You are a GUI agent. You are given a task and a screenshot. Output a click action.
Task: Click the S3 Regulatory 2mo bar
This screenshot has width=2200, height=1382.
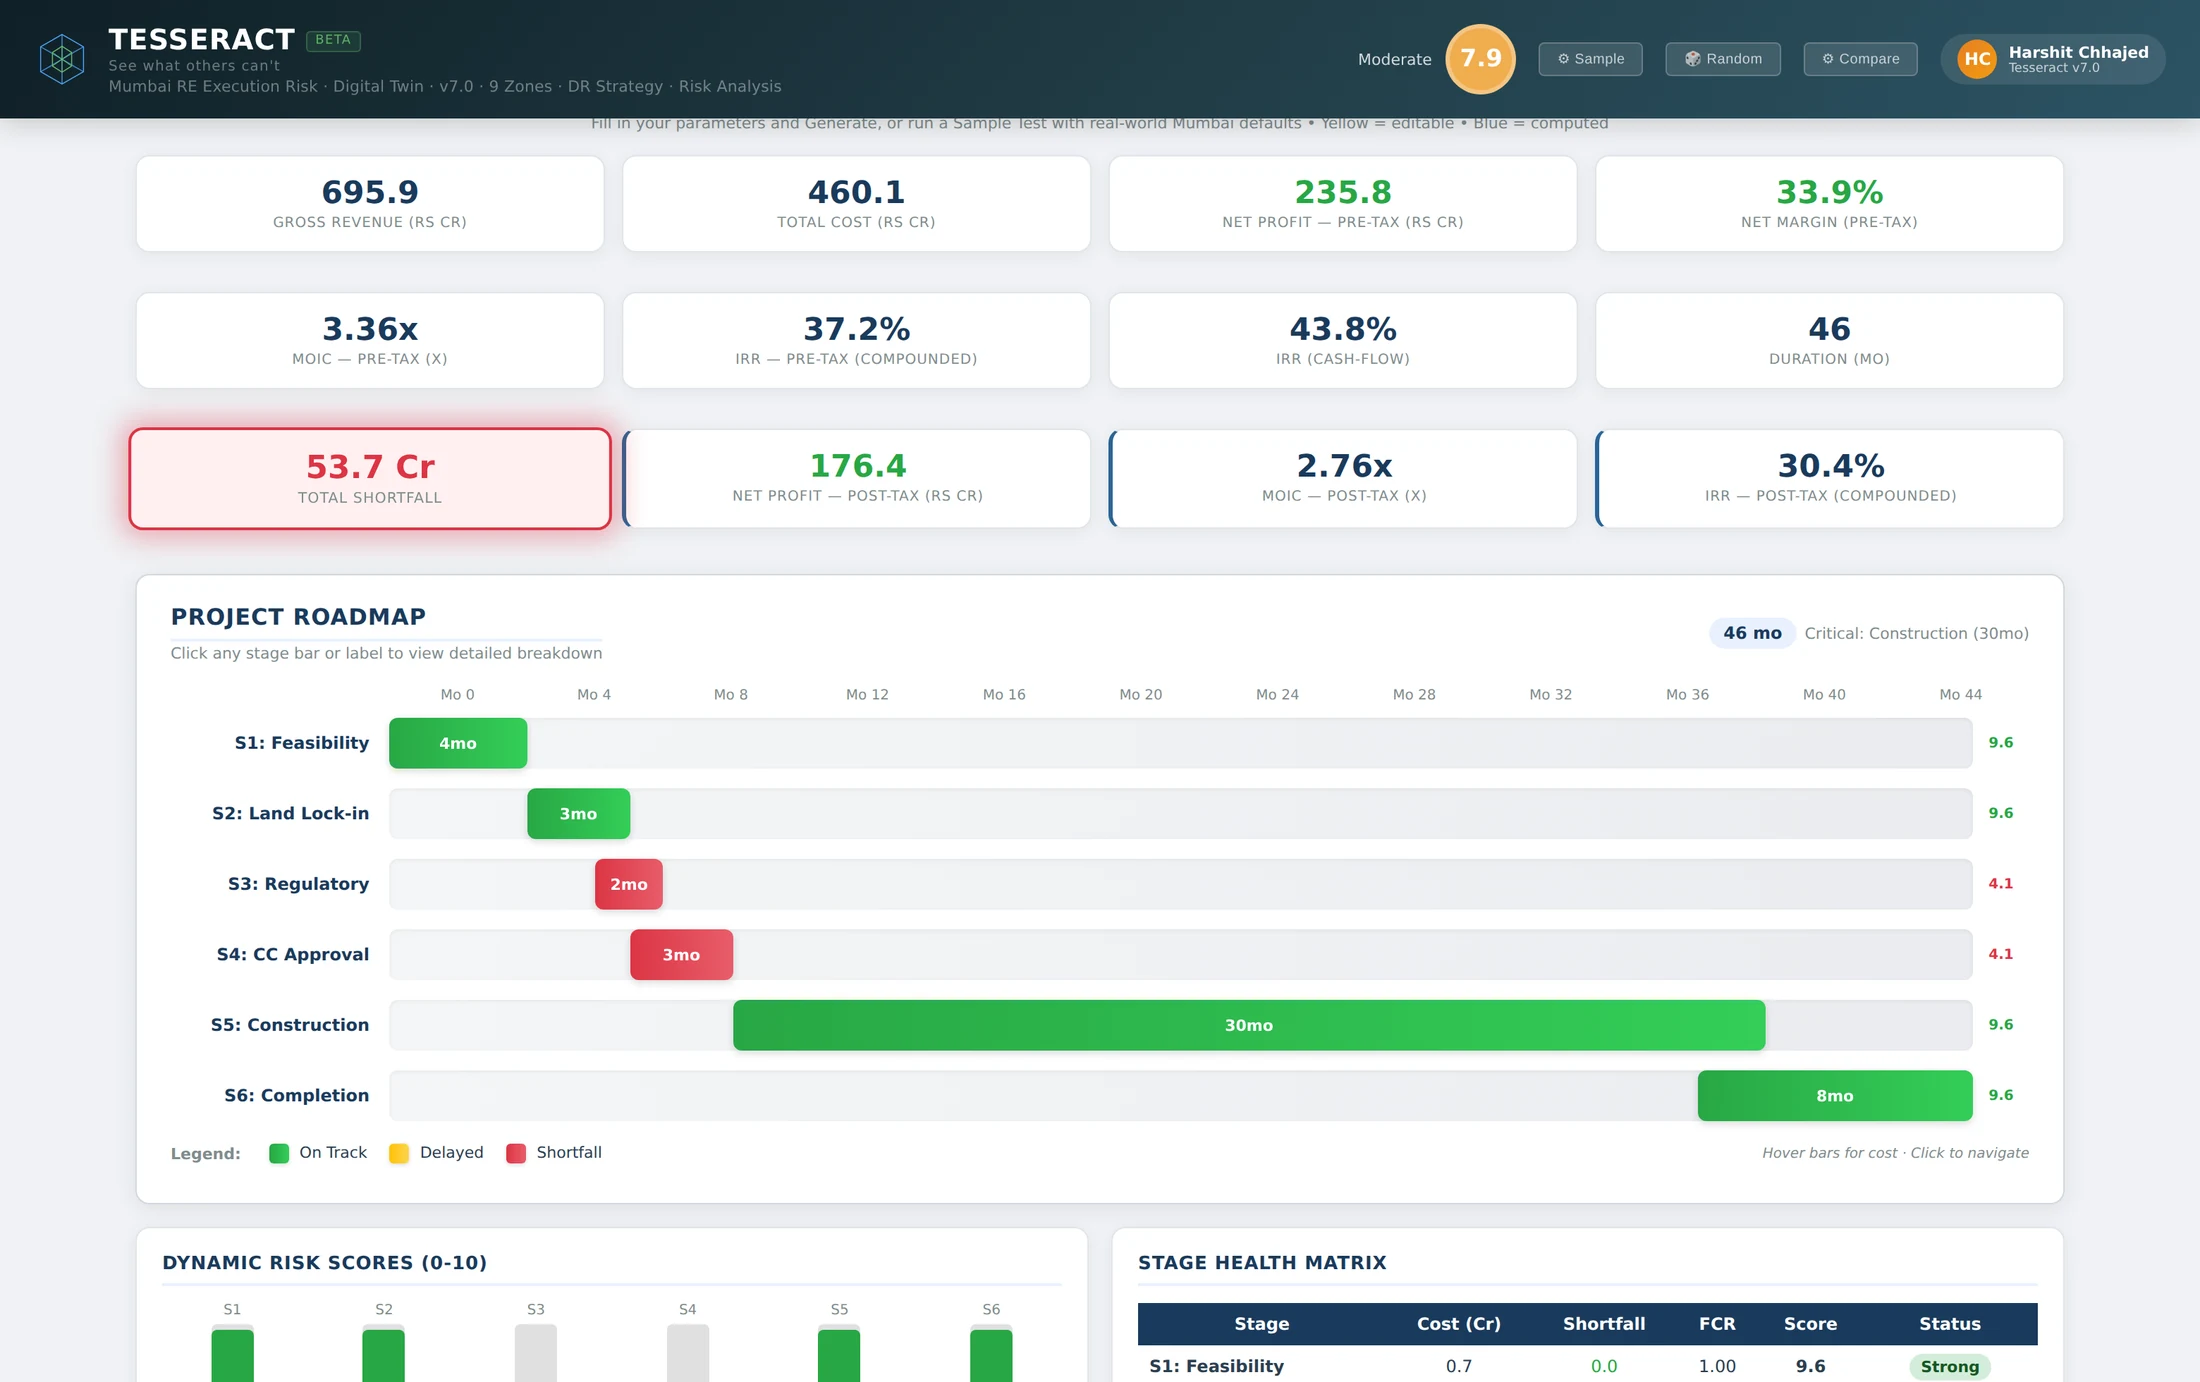[628, 884]
